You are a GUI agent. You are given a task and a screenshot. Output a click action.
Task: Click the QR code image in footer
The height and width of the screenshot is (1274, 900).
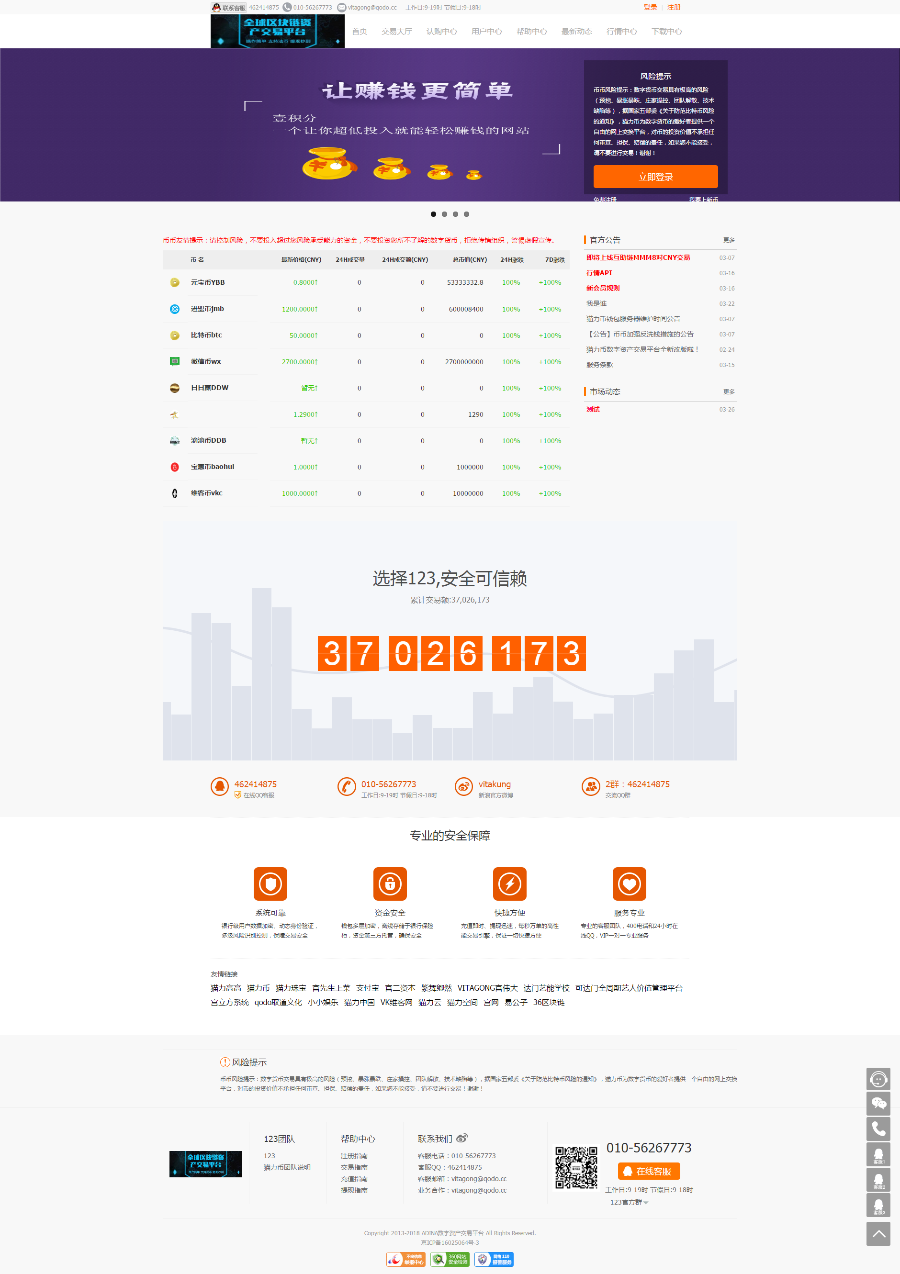[x=576, y=1168]
